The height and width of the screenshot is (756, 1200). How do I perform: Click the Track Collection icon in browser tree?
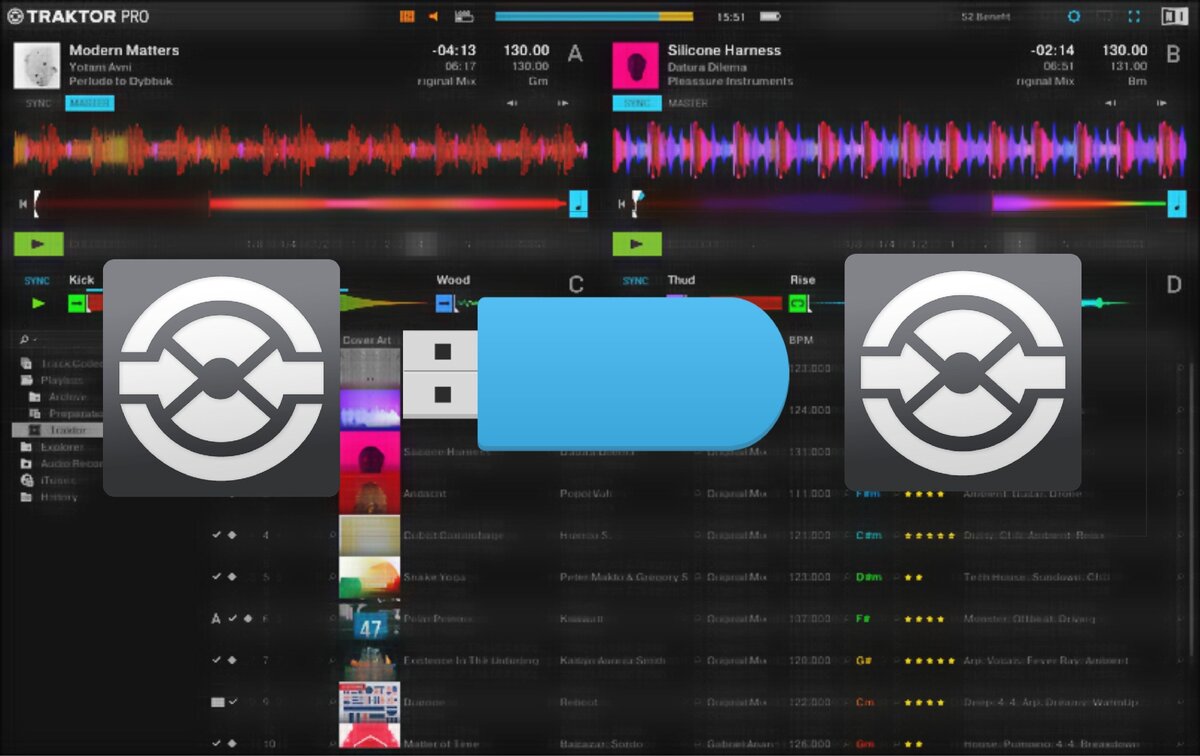(26, 364)
